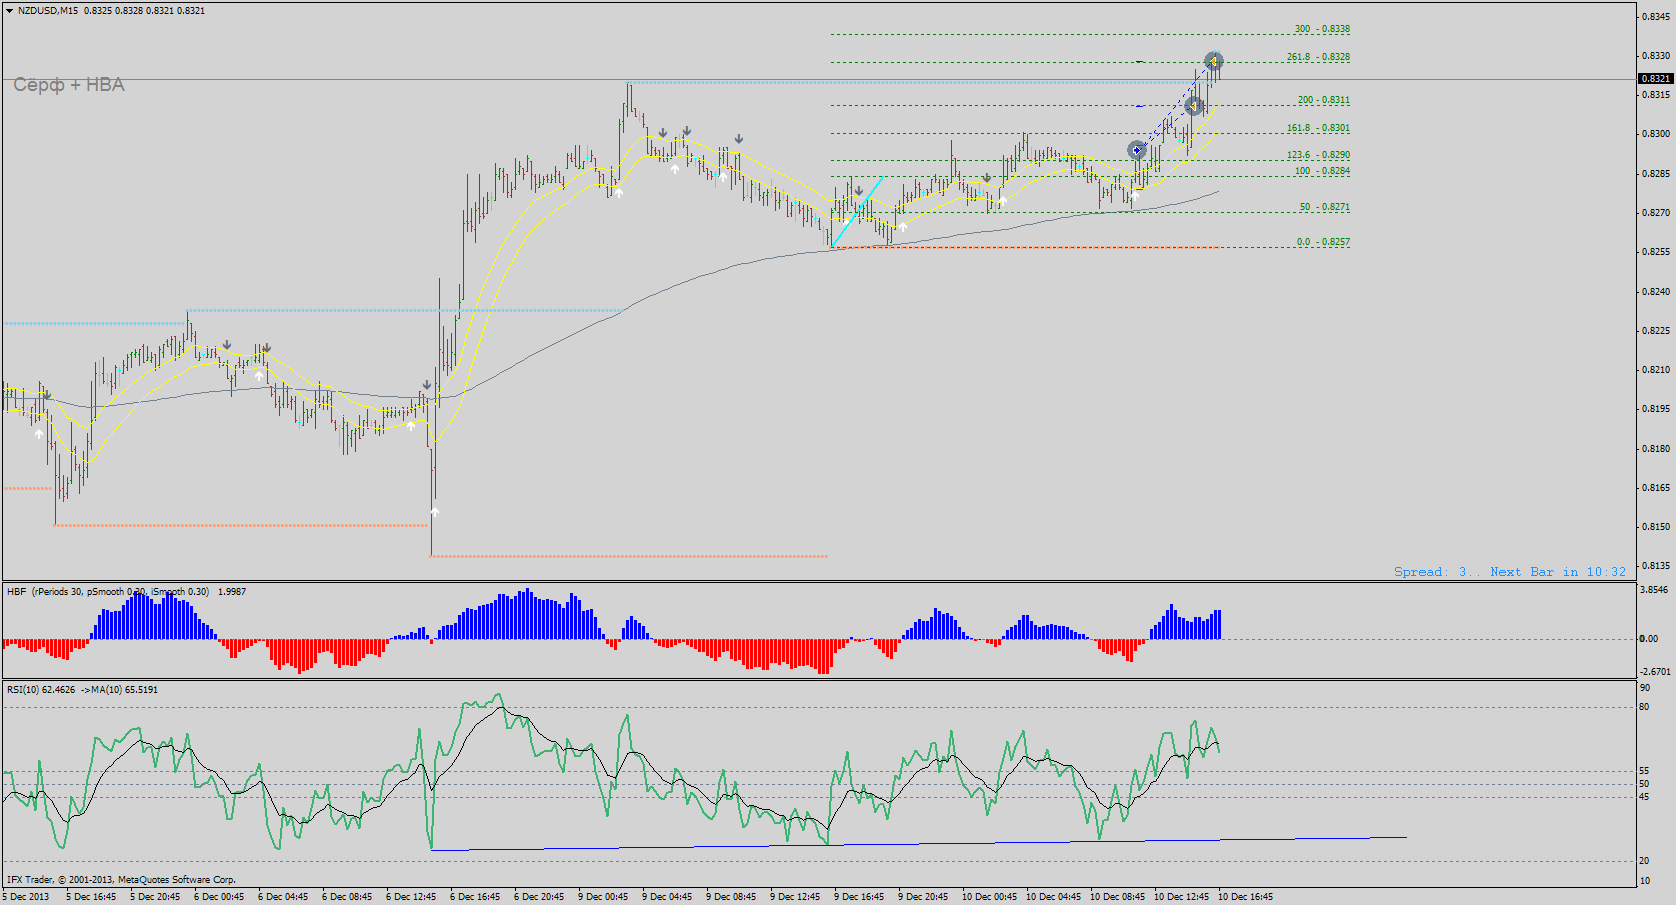The height and width of the screenshot is (905, 1676).
Task: Click time axis label '6 Dec 12:45'
Action: tap(411, 897)
